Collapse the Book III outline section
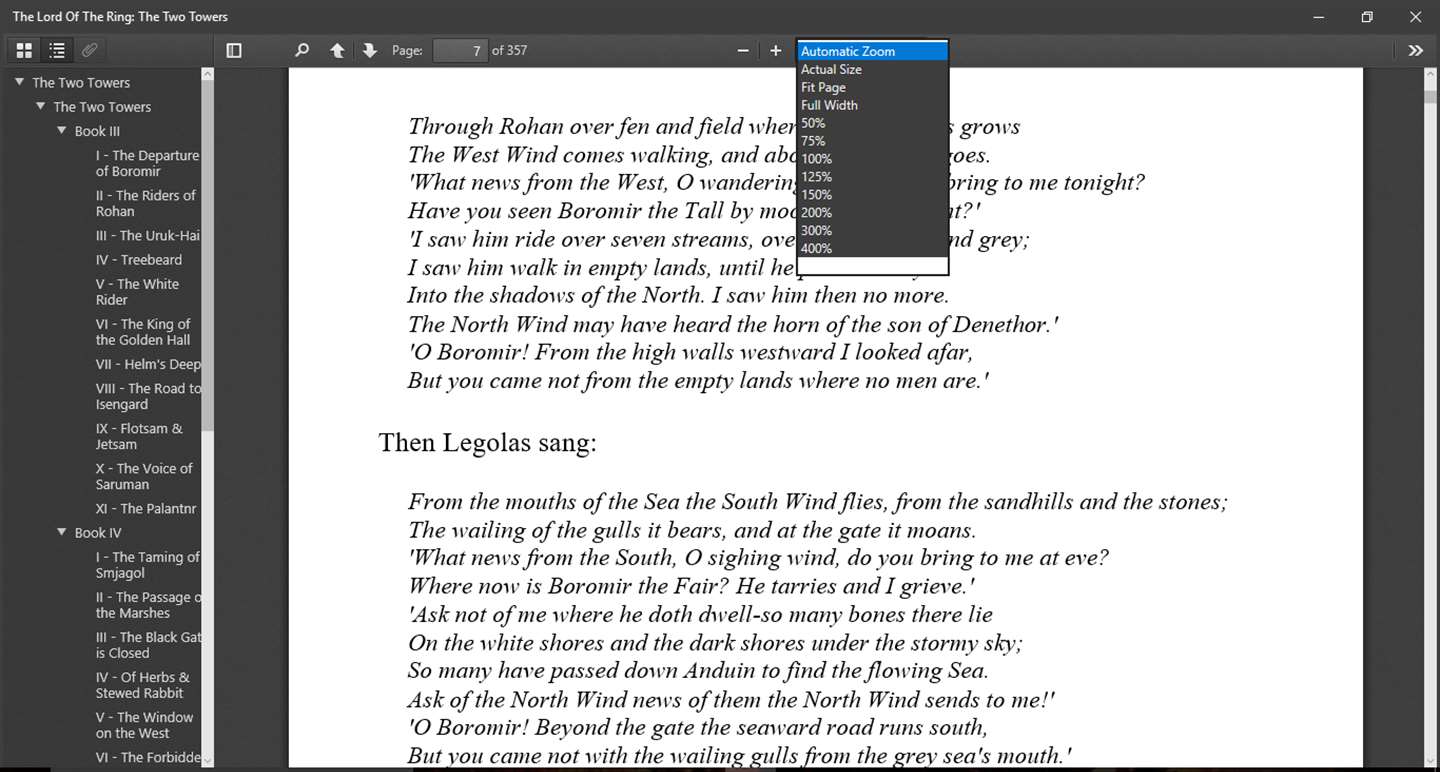This screenshot has width=1440, height=772. (62, 131)
